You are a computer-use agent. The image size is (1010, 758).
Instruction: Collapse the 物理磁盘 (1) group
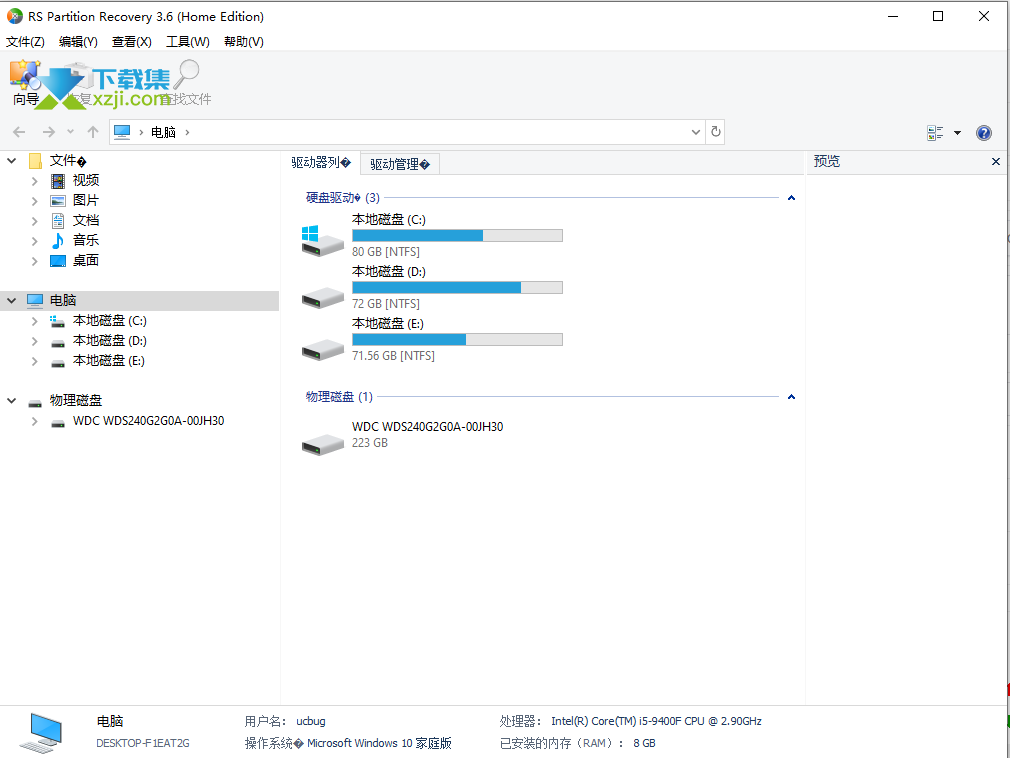click(x=792, y=397)
